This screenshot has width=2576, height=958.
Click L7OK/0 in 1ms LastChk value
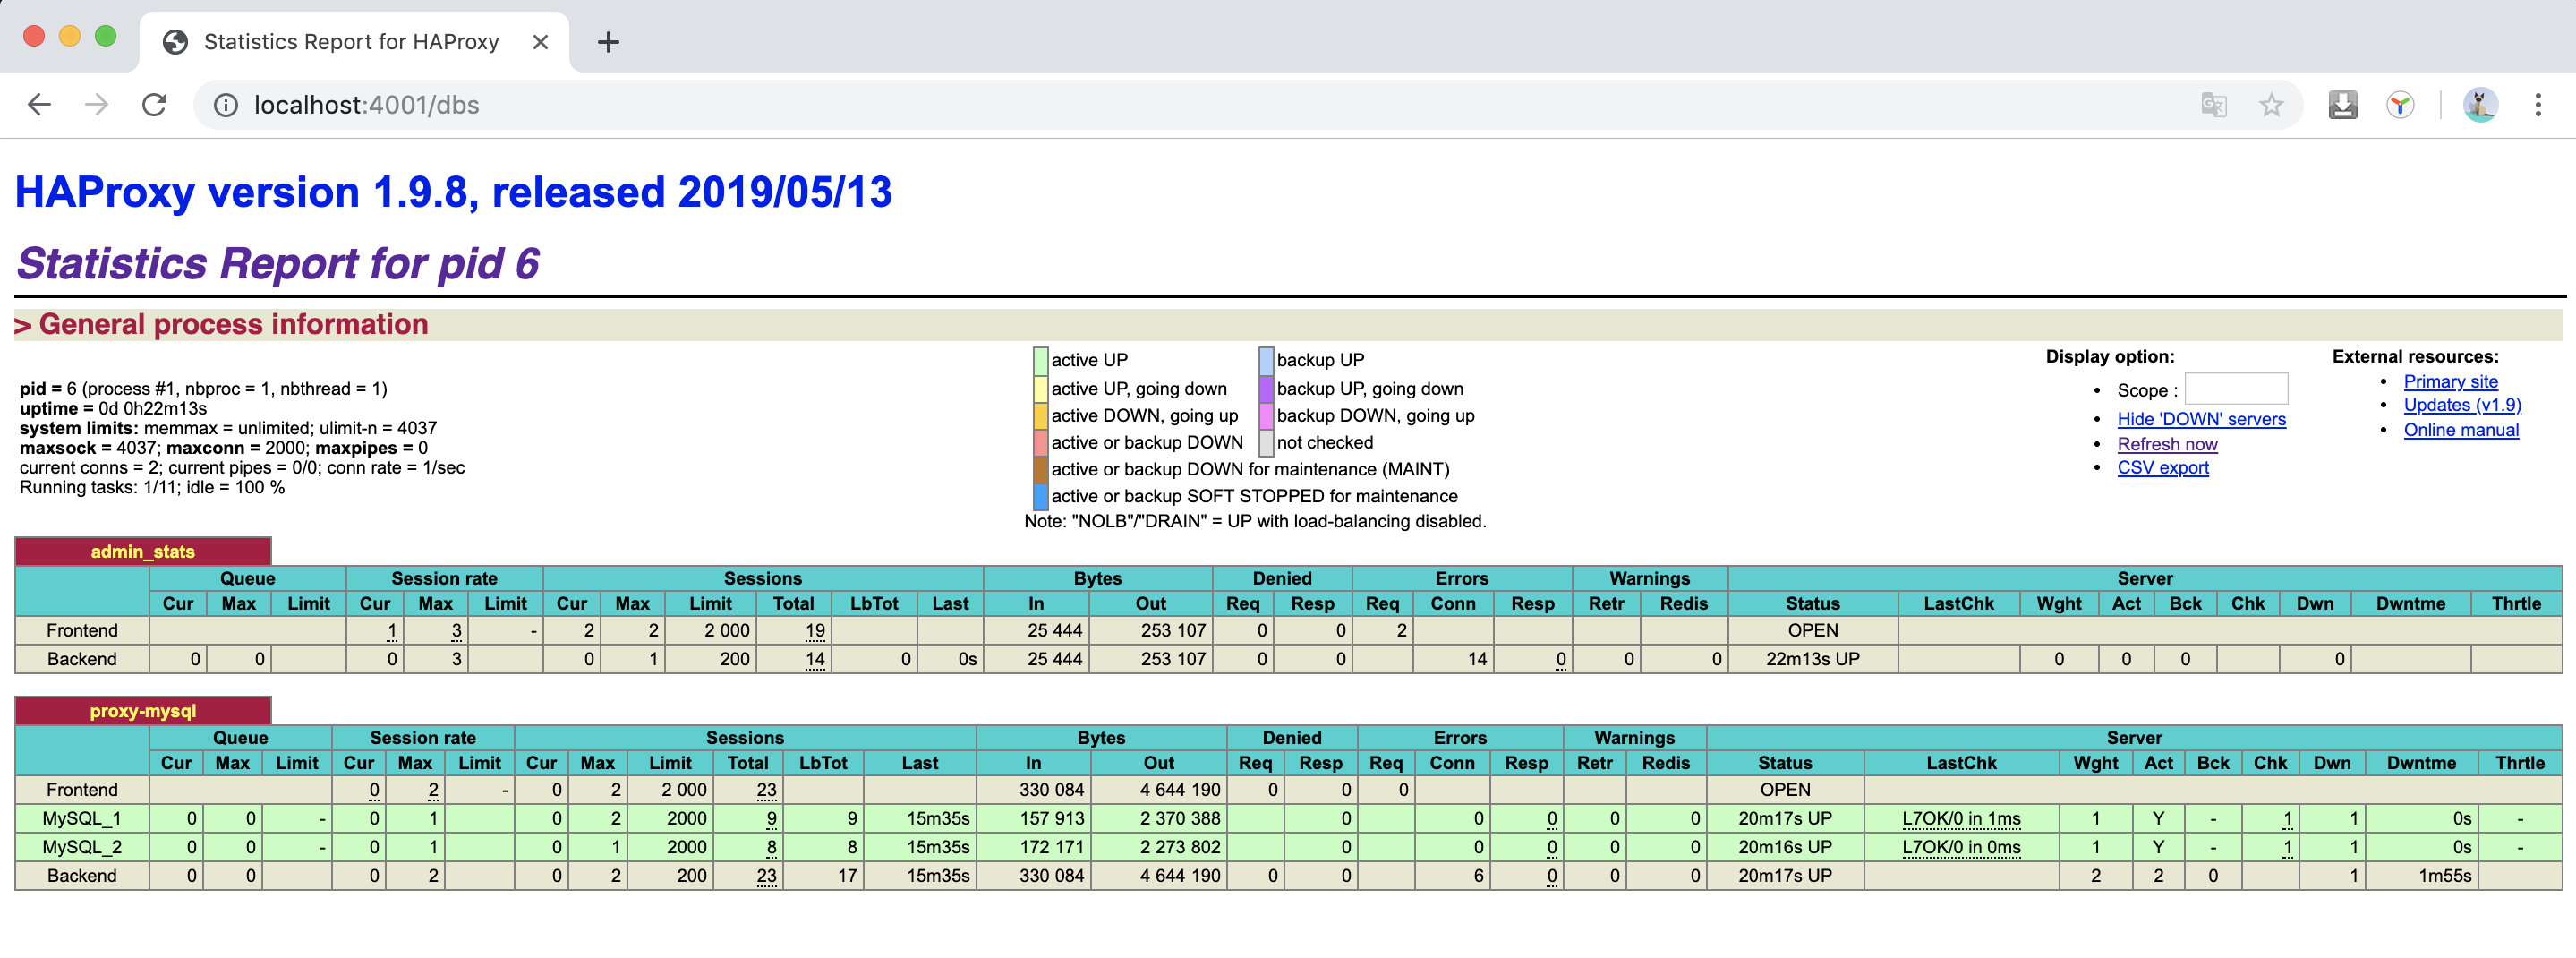(x=1961, y=818)
